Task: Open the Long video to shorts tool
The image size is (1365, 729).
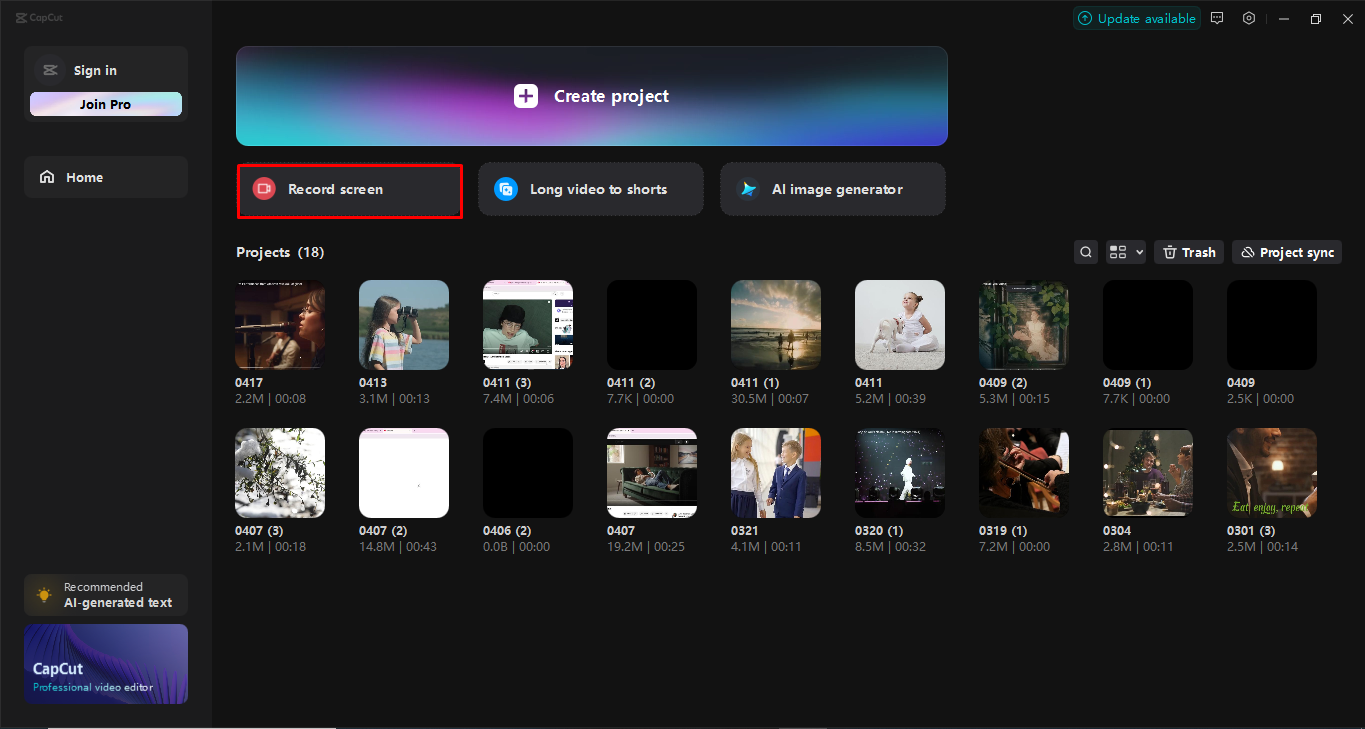Action: point(590,189)
